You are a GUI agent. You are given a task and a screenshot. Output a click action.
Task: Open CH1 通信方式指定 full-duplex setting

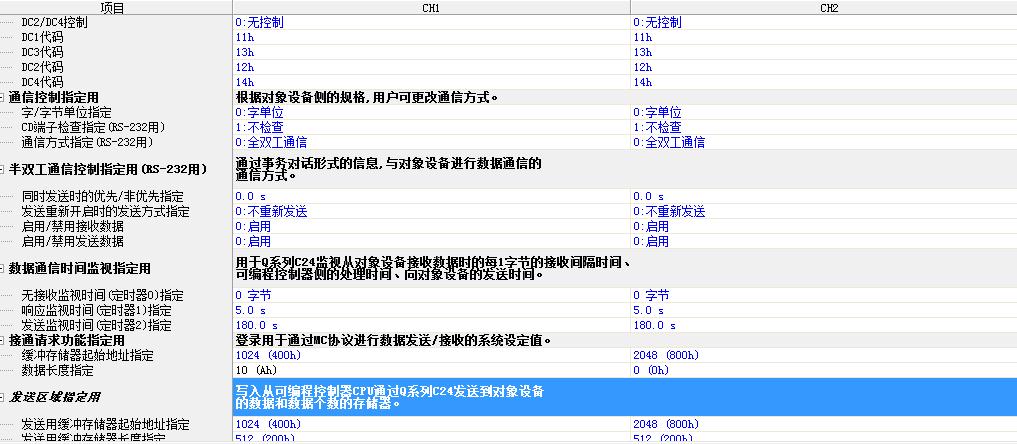(x=430, y=142)
